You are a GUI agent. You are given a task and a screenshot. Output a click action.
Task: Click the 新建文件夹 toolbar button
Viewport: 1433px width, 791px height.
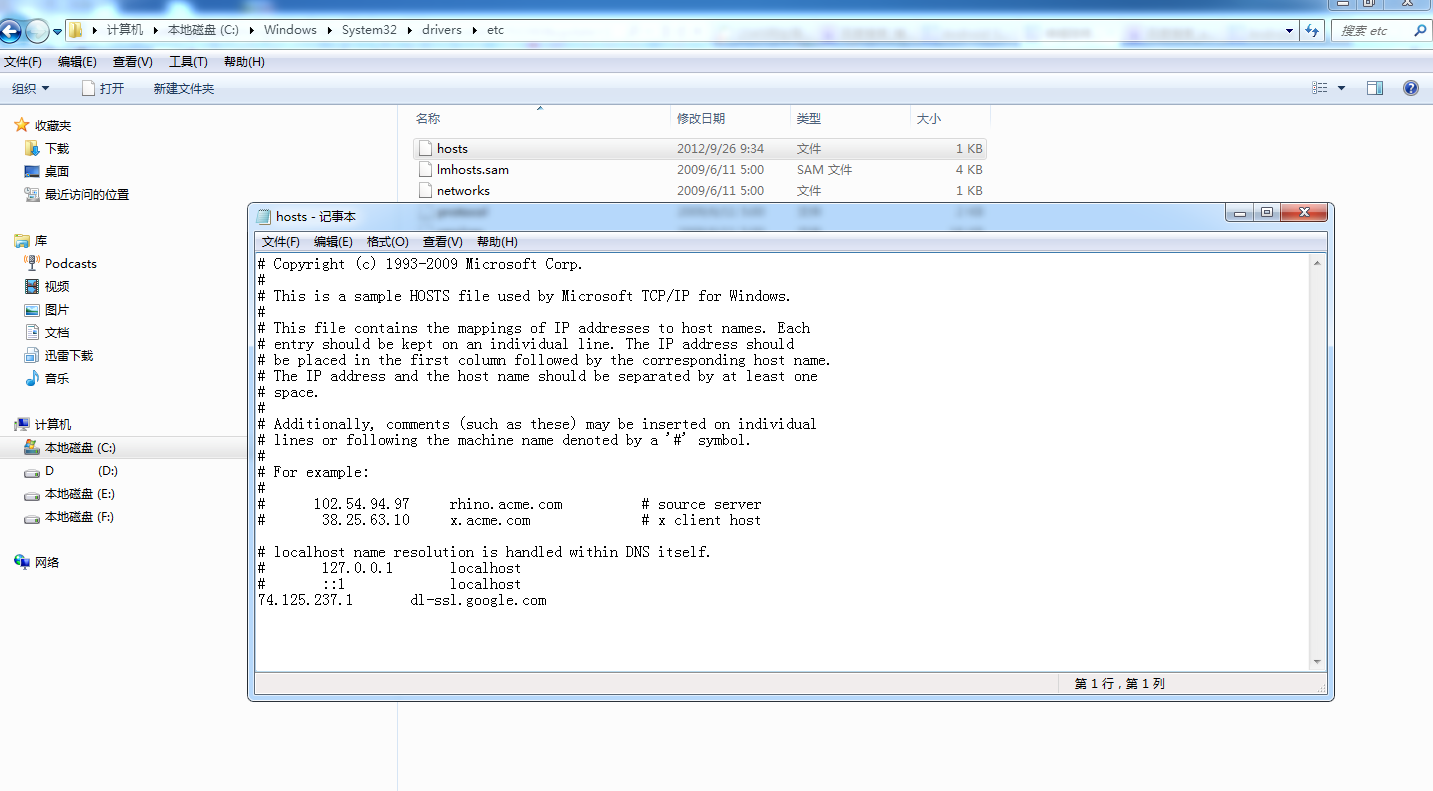point(184,88)
